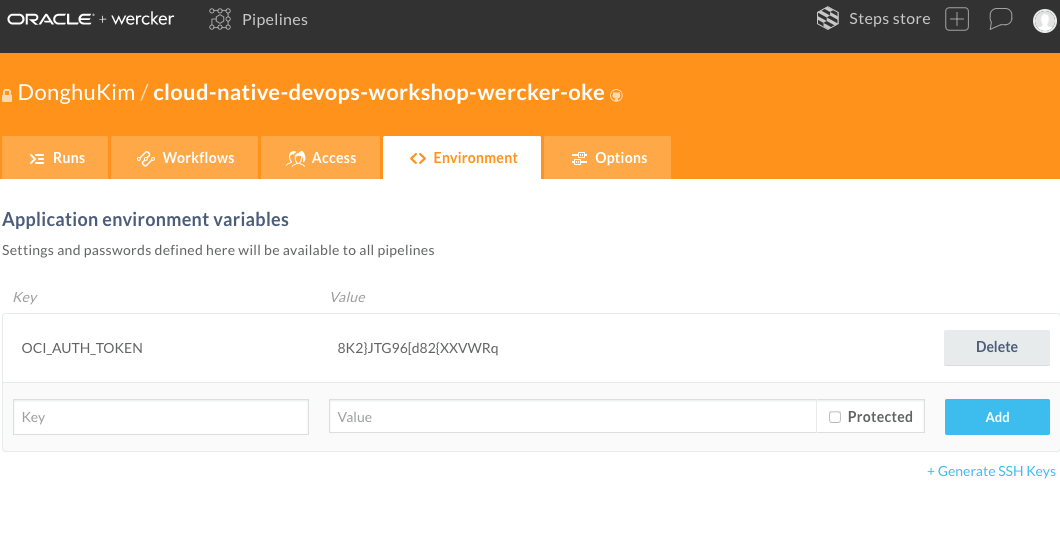Select the Environment tab
The image size is (1060, 534).
coord(462,157)
